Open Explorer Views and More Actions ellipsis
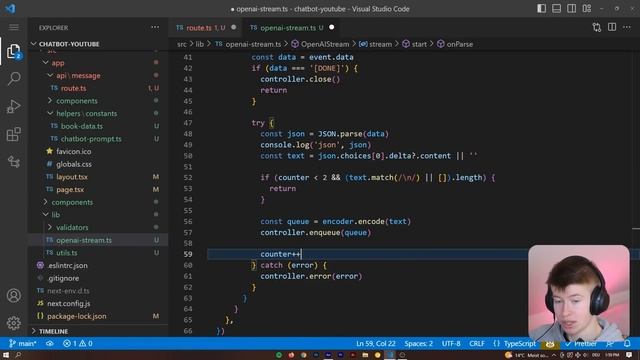The height and width of the screenshot is (360, 640). tap(155, 27)
